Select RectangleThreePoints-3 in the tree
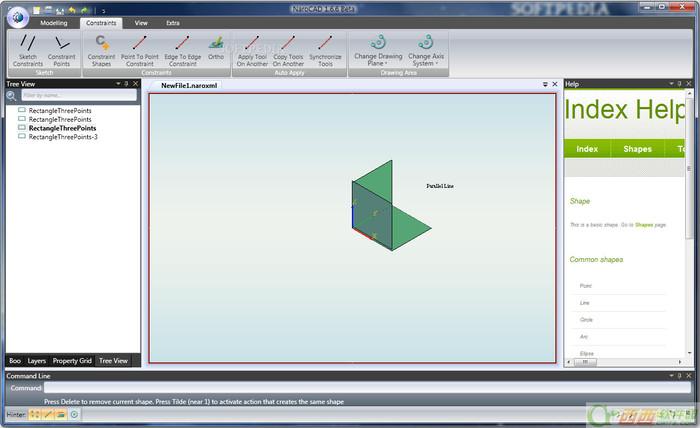The width and height of the screenshot is (700, 428). tap(63, 137)
